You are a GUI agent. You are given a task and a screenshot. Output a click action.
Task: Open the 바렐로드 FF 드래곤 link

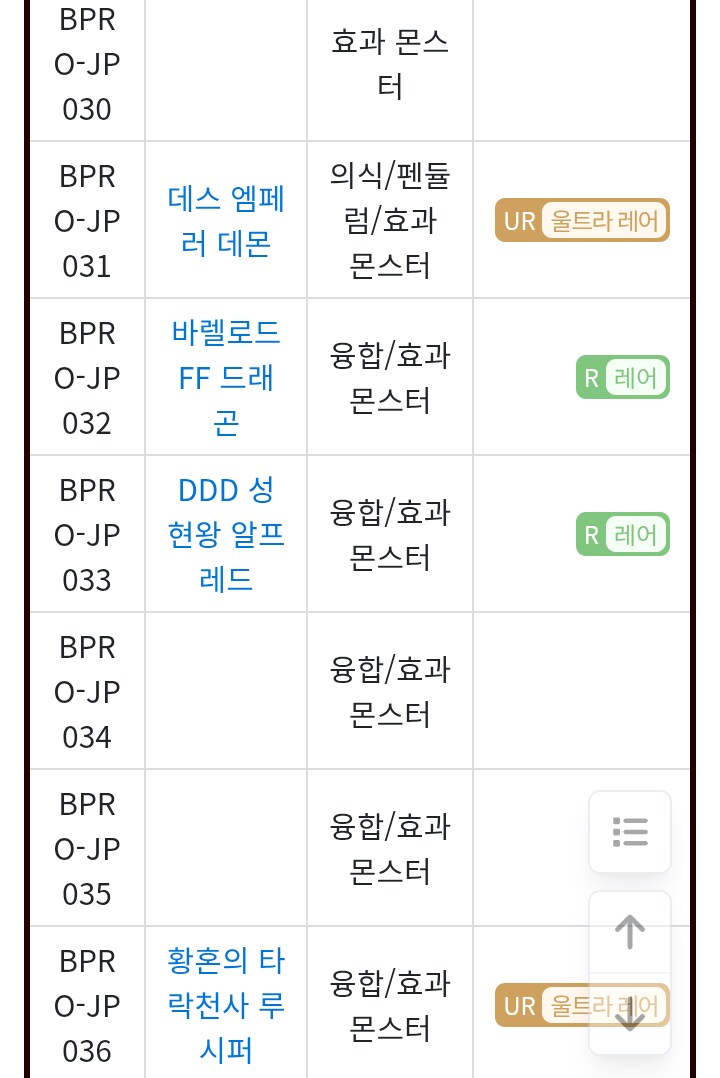coord(226,378)
